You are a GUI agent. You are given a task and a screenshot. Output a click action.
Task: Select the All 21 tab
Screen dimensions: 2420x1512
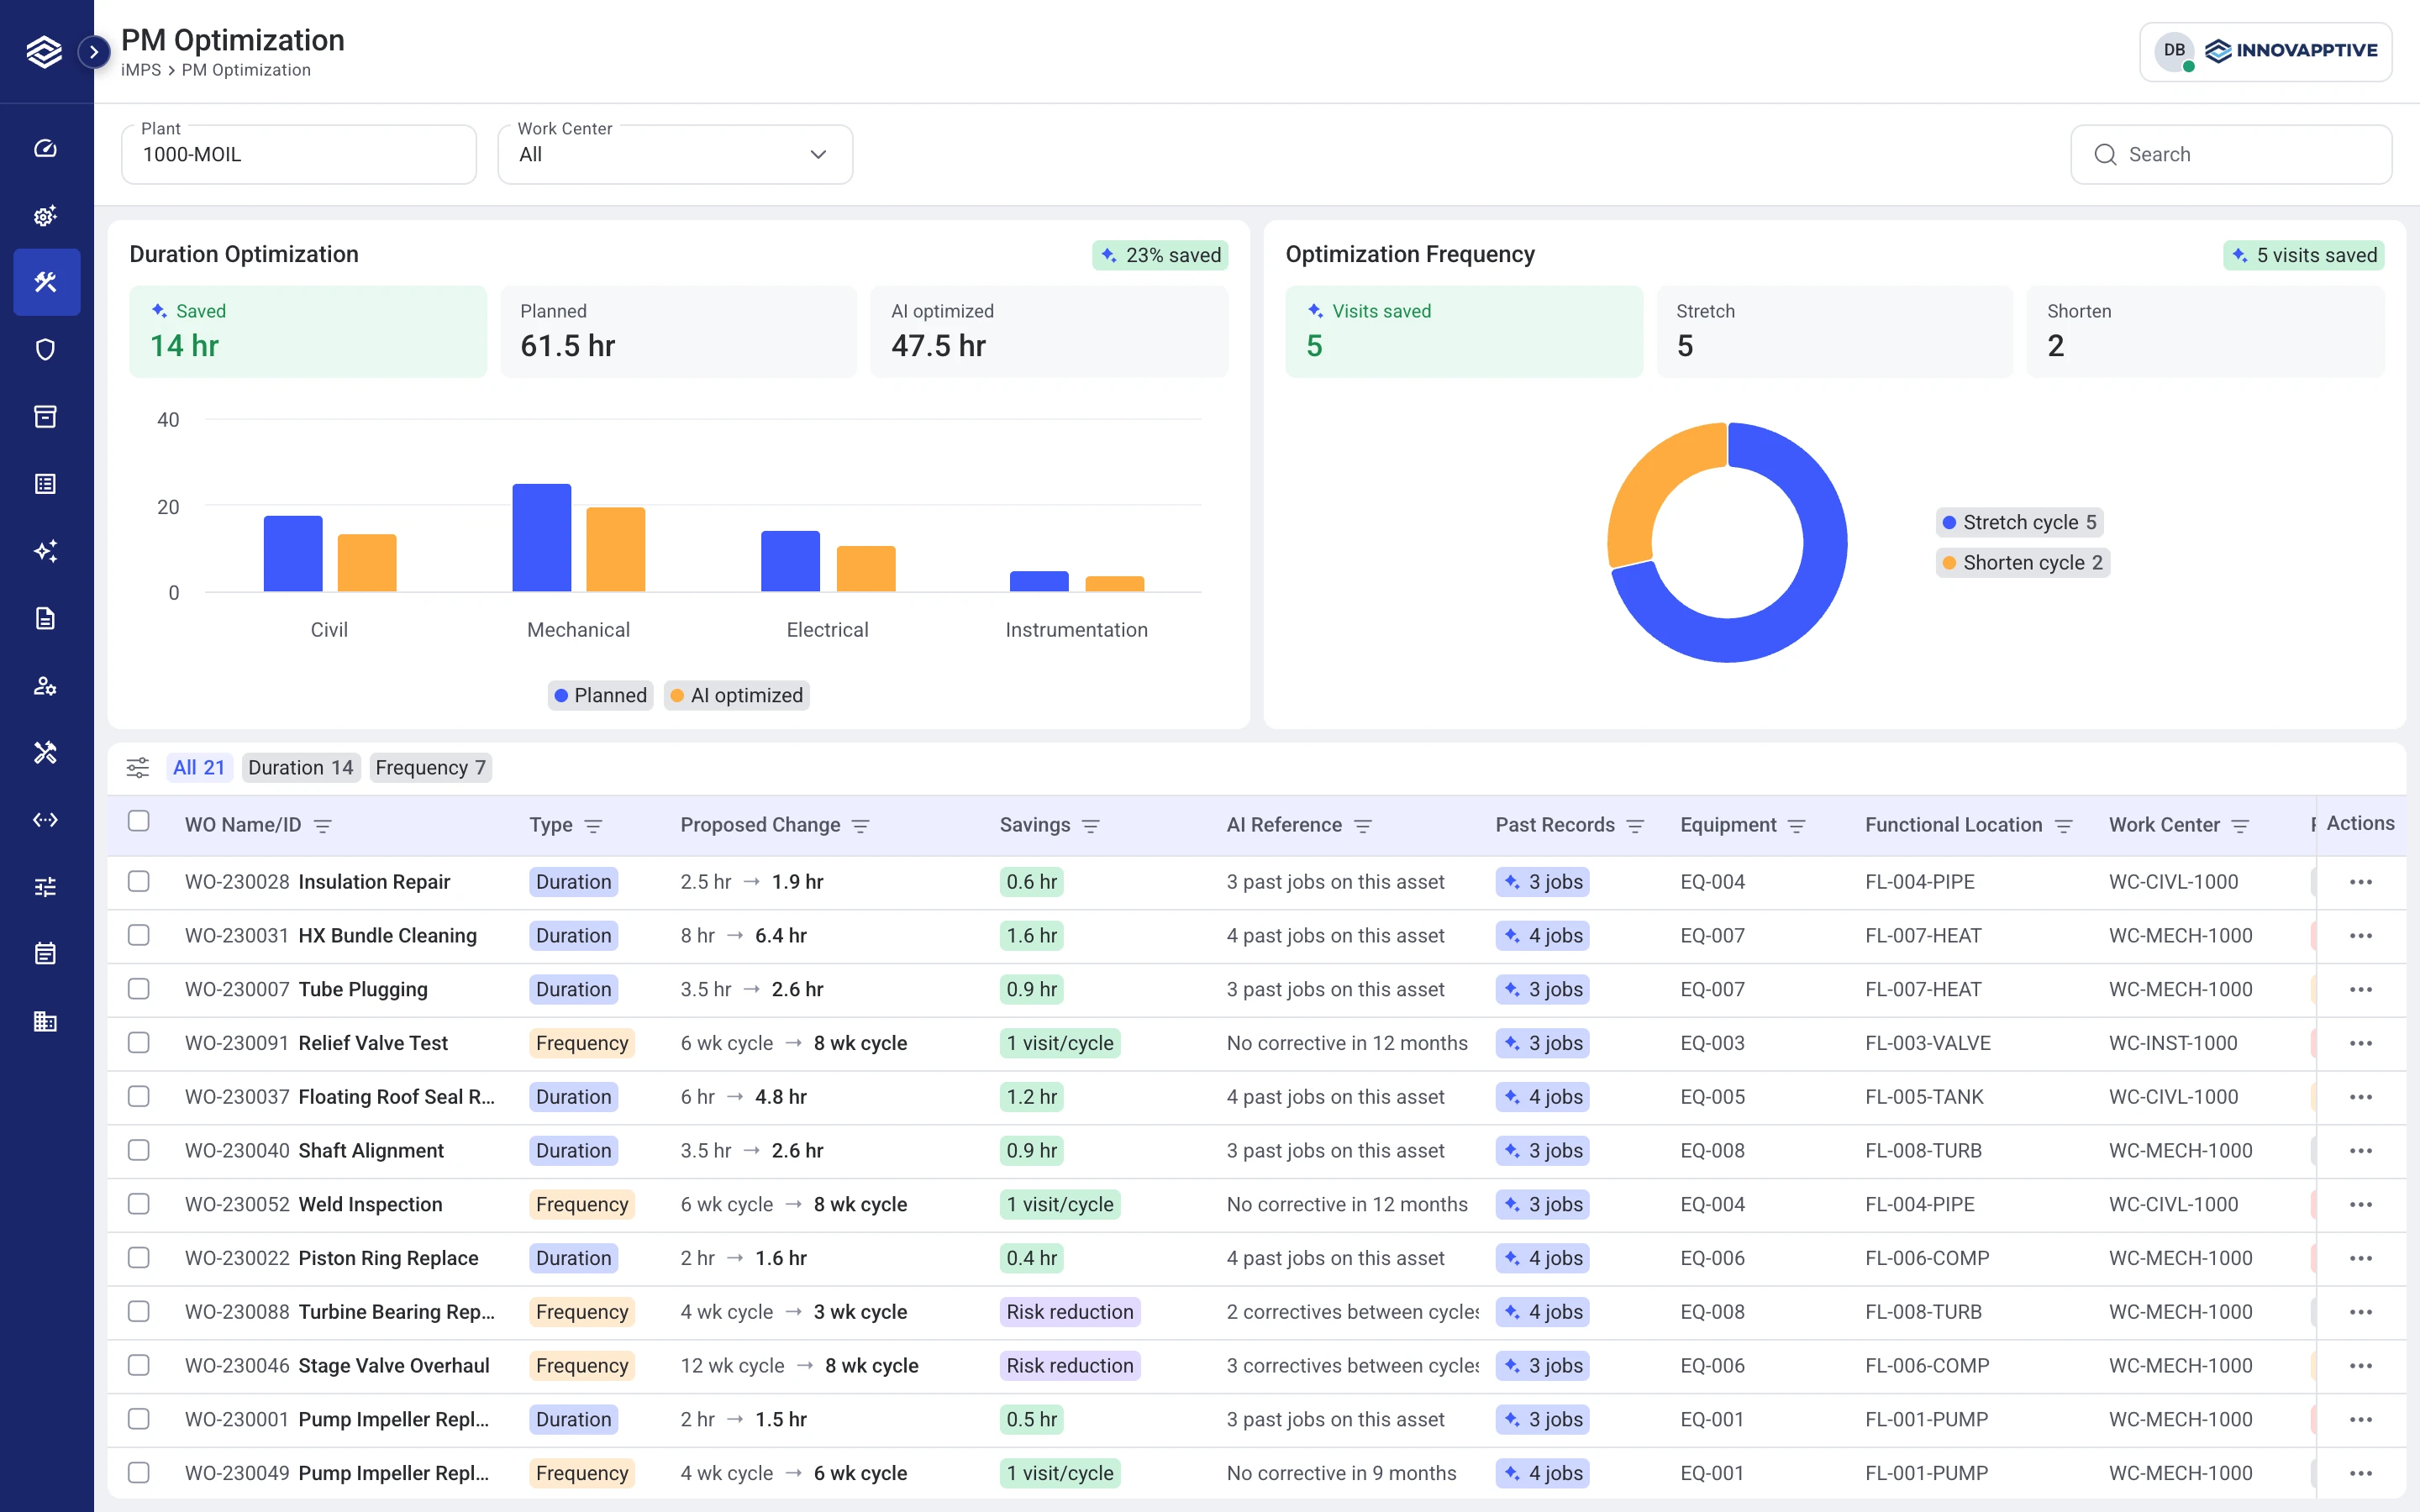(x=199, y=768)
